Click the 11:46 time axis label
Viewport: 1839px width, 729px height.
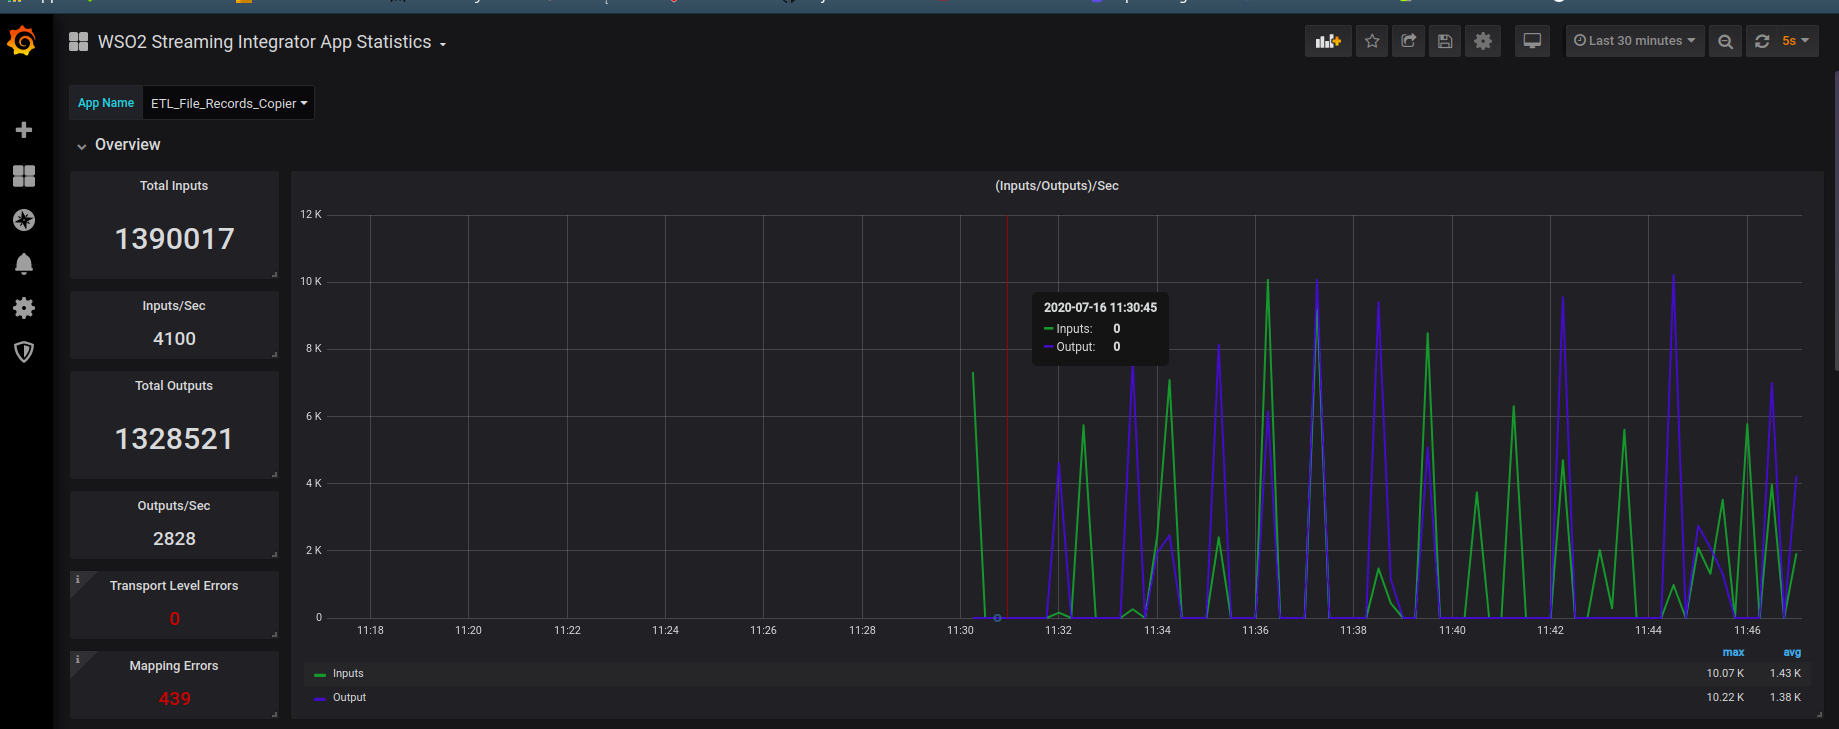1747,630
